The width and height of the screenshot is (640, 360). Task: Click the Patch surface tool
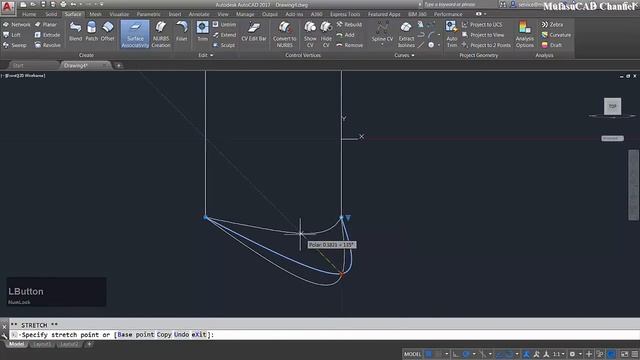click(91, 32)
